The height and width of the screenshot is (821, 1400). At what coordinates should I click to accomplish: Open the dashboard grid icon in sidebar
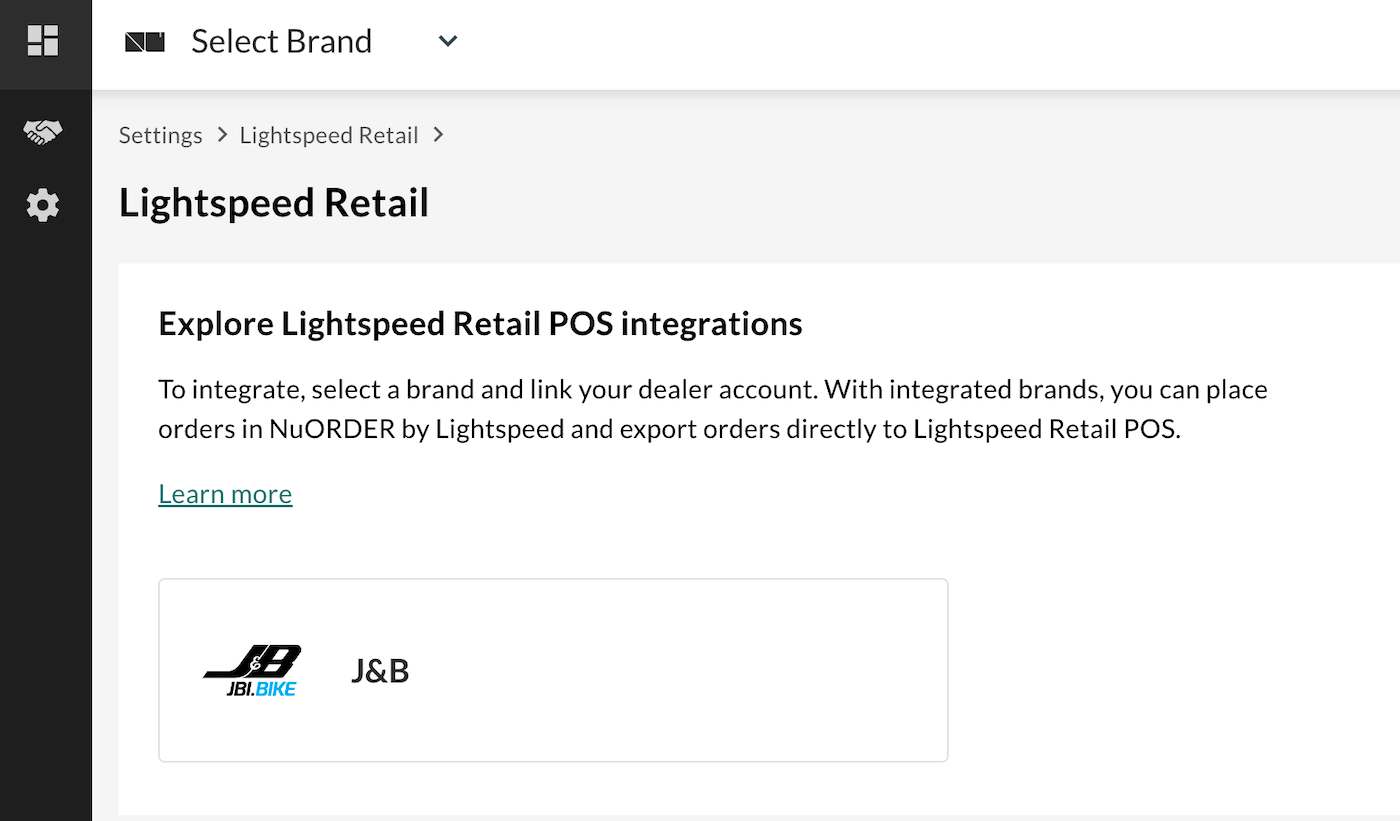pos(43,41)
